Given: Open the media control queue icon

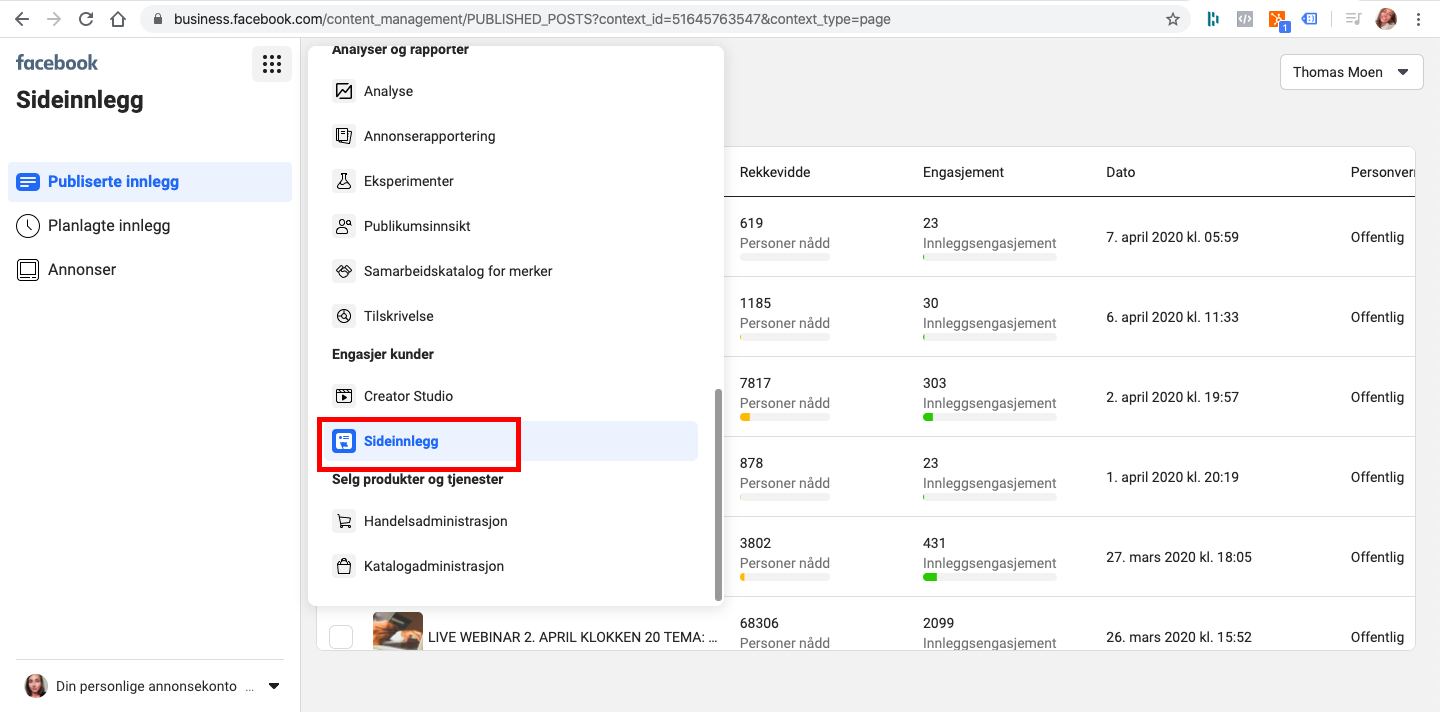Looking at the screenshot, I should coord(1353,19).
